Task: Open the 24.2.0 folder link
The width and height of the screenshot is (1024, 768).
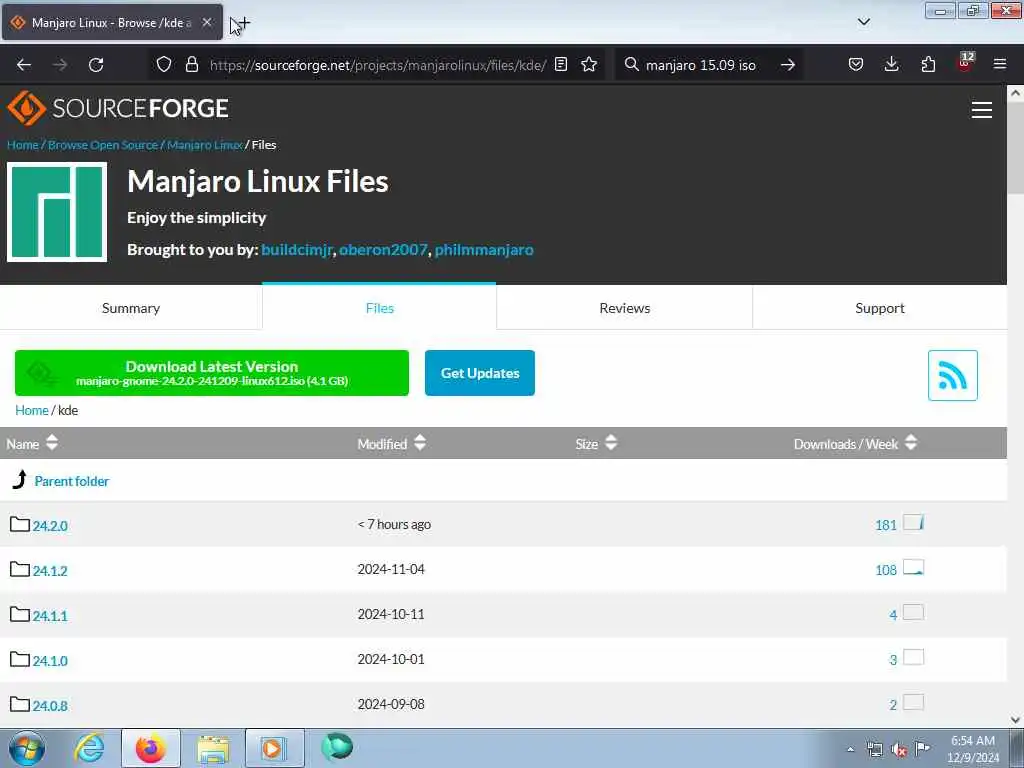Action: (x=50, y=526)
